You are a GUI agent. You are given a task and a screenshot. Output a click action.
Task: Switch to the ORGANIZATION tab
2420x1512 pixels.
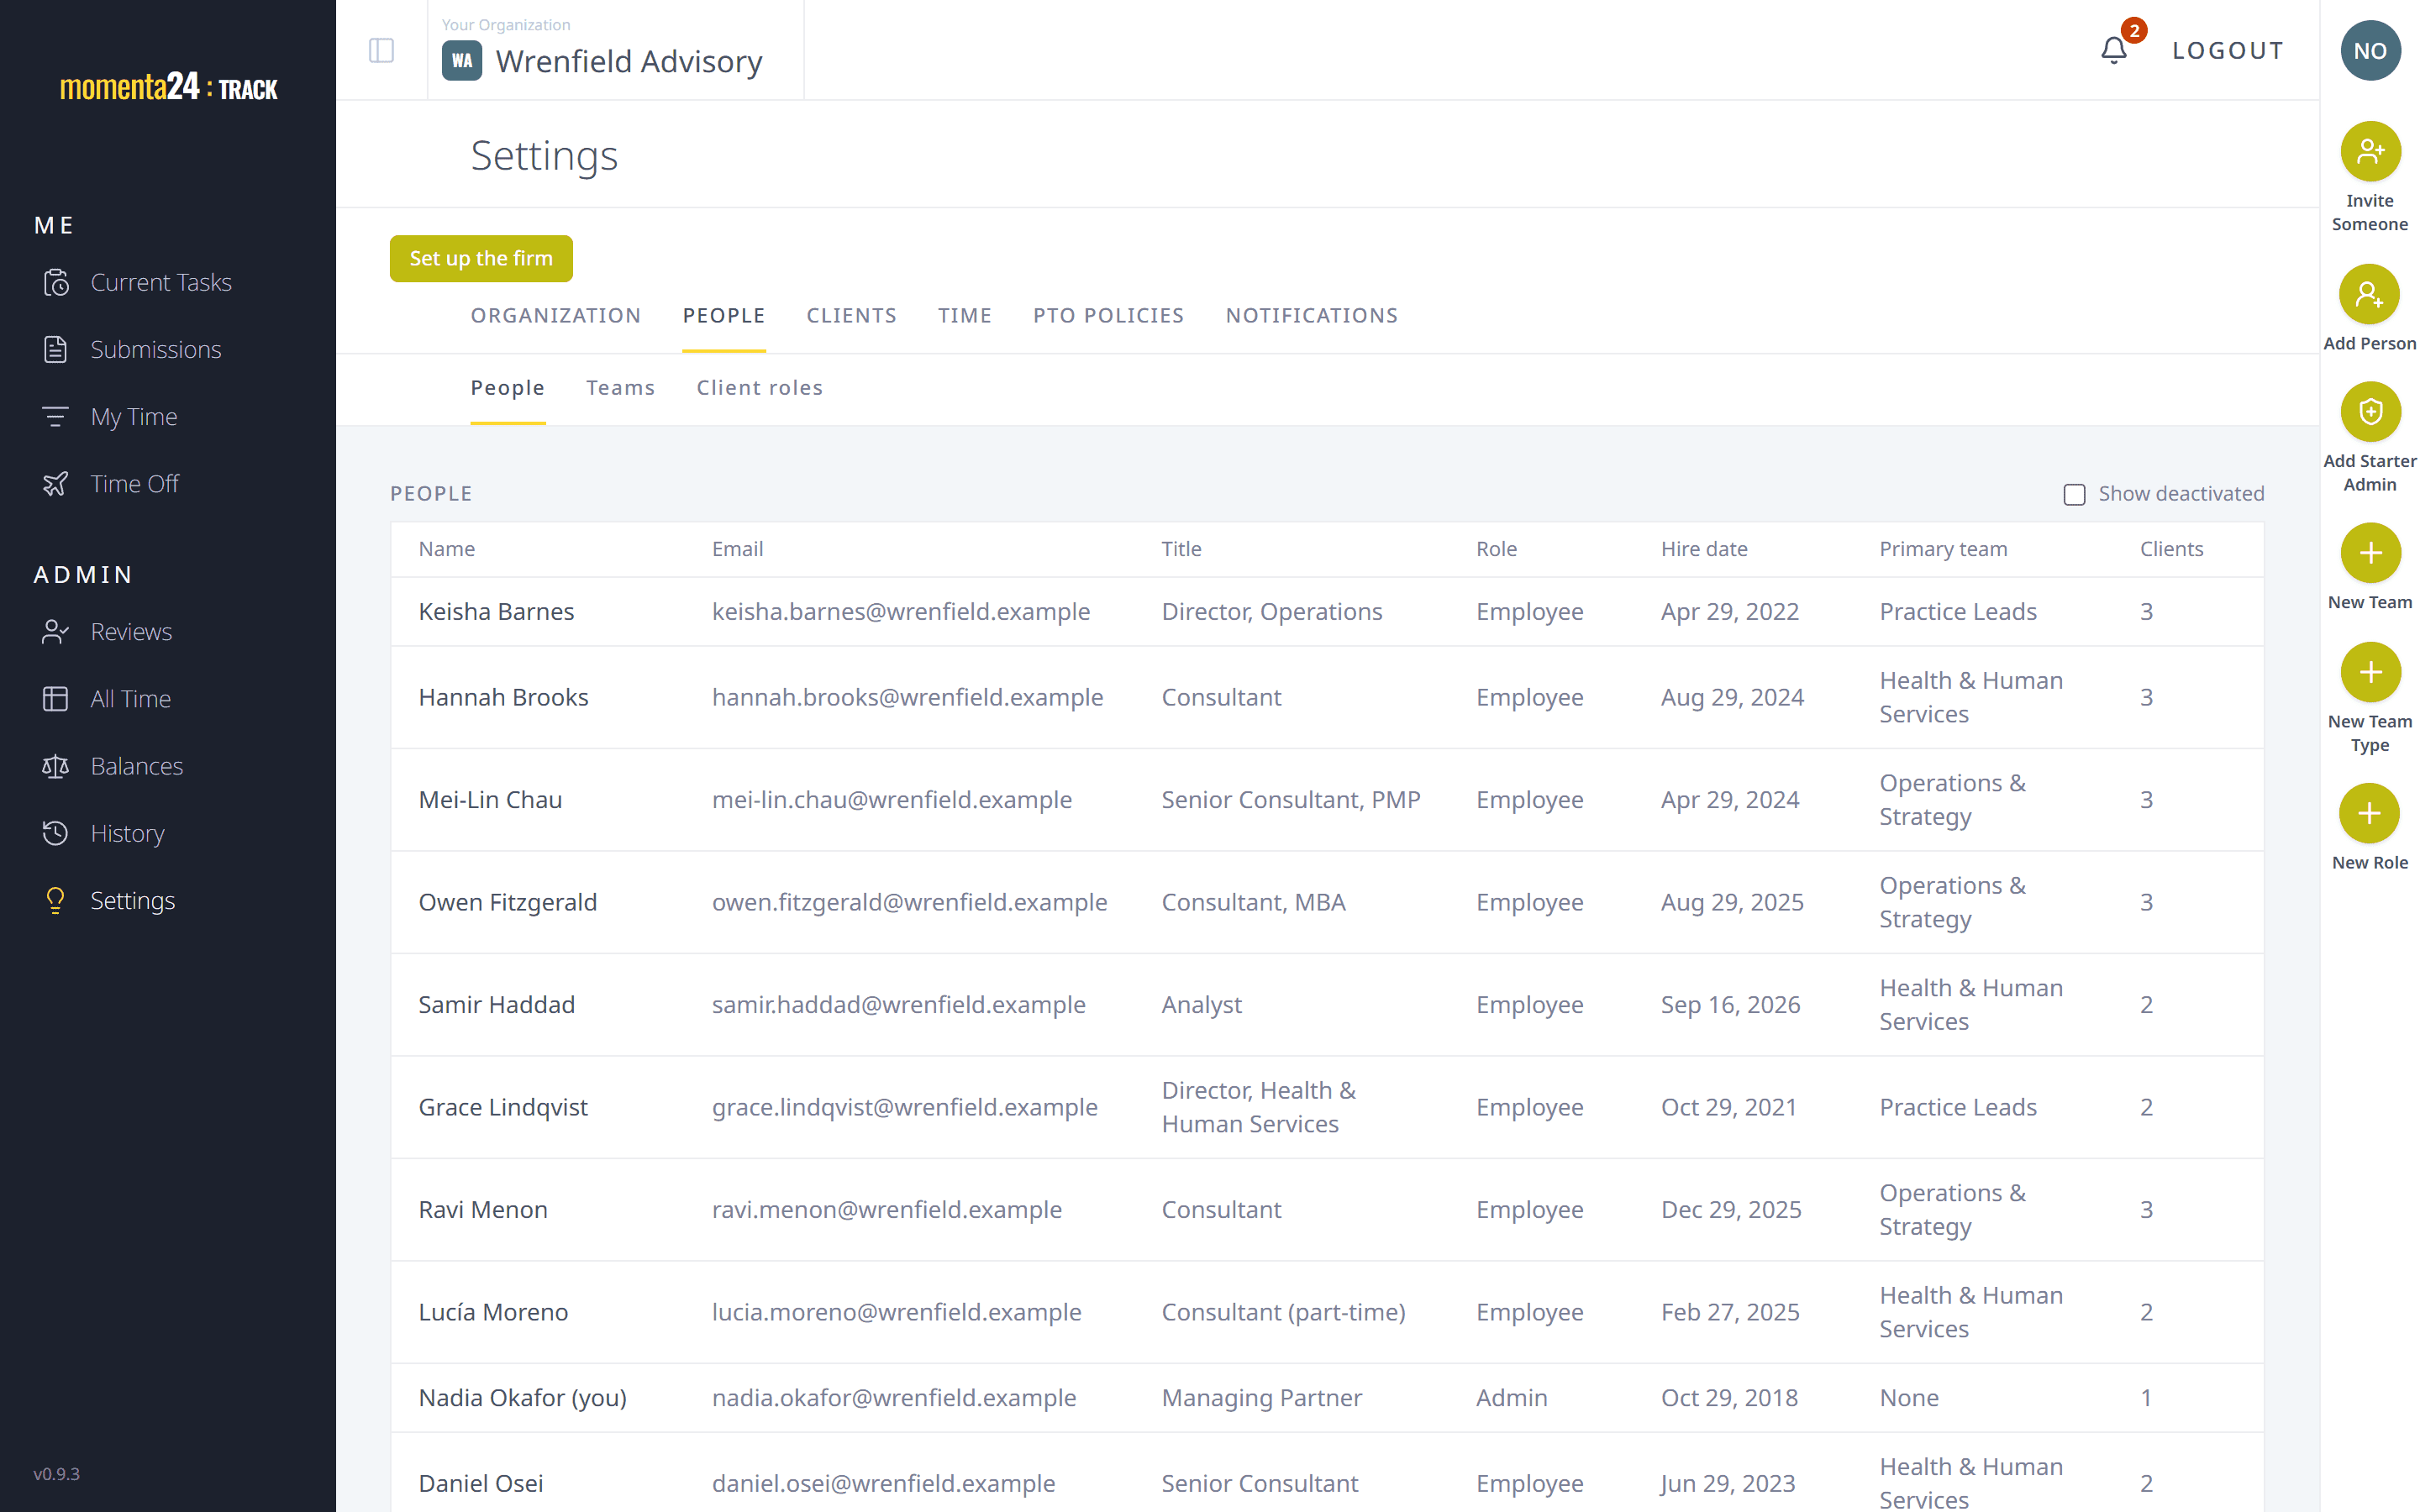[x=555, y=316]
